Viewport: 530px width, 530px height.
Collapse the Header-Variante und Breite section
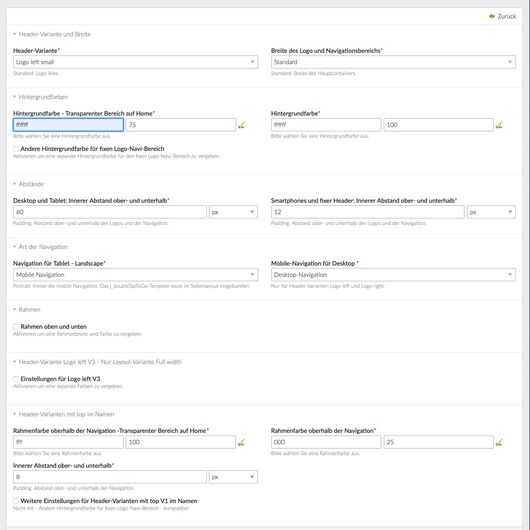coord(15,34)
